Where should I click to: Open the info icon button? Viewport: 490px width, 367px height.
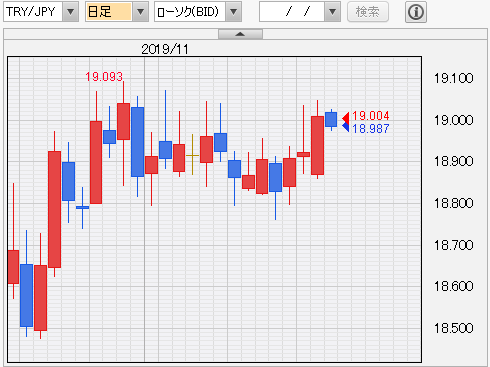coord(416,12)
